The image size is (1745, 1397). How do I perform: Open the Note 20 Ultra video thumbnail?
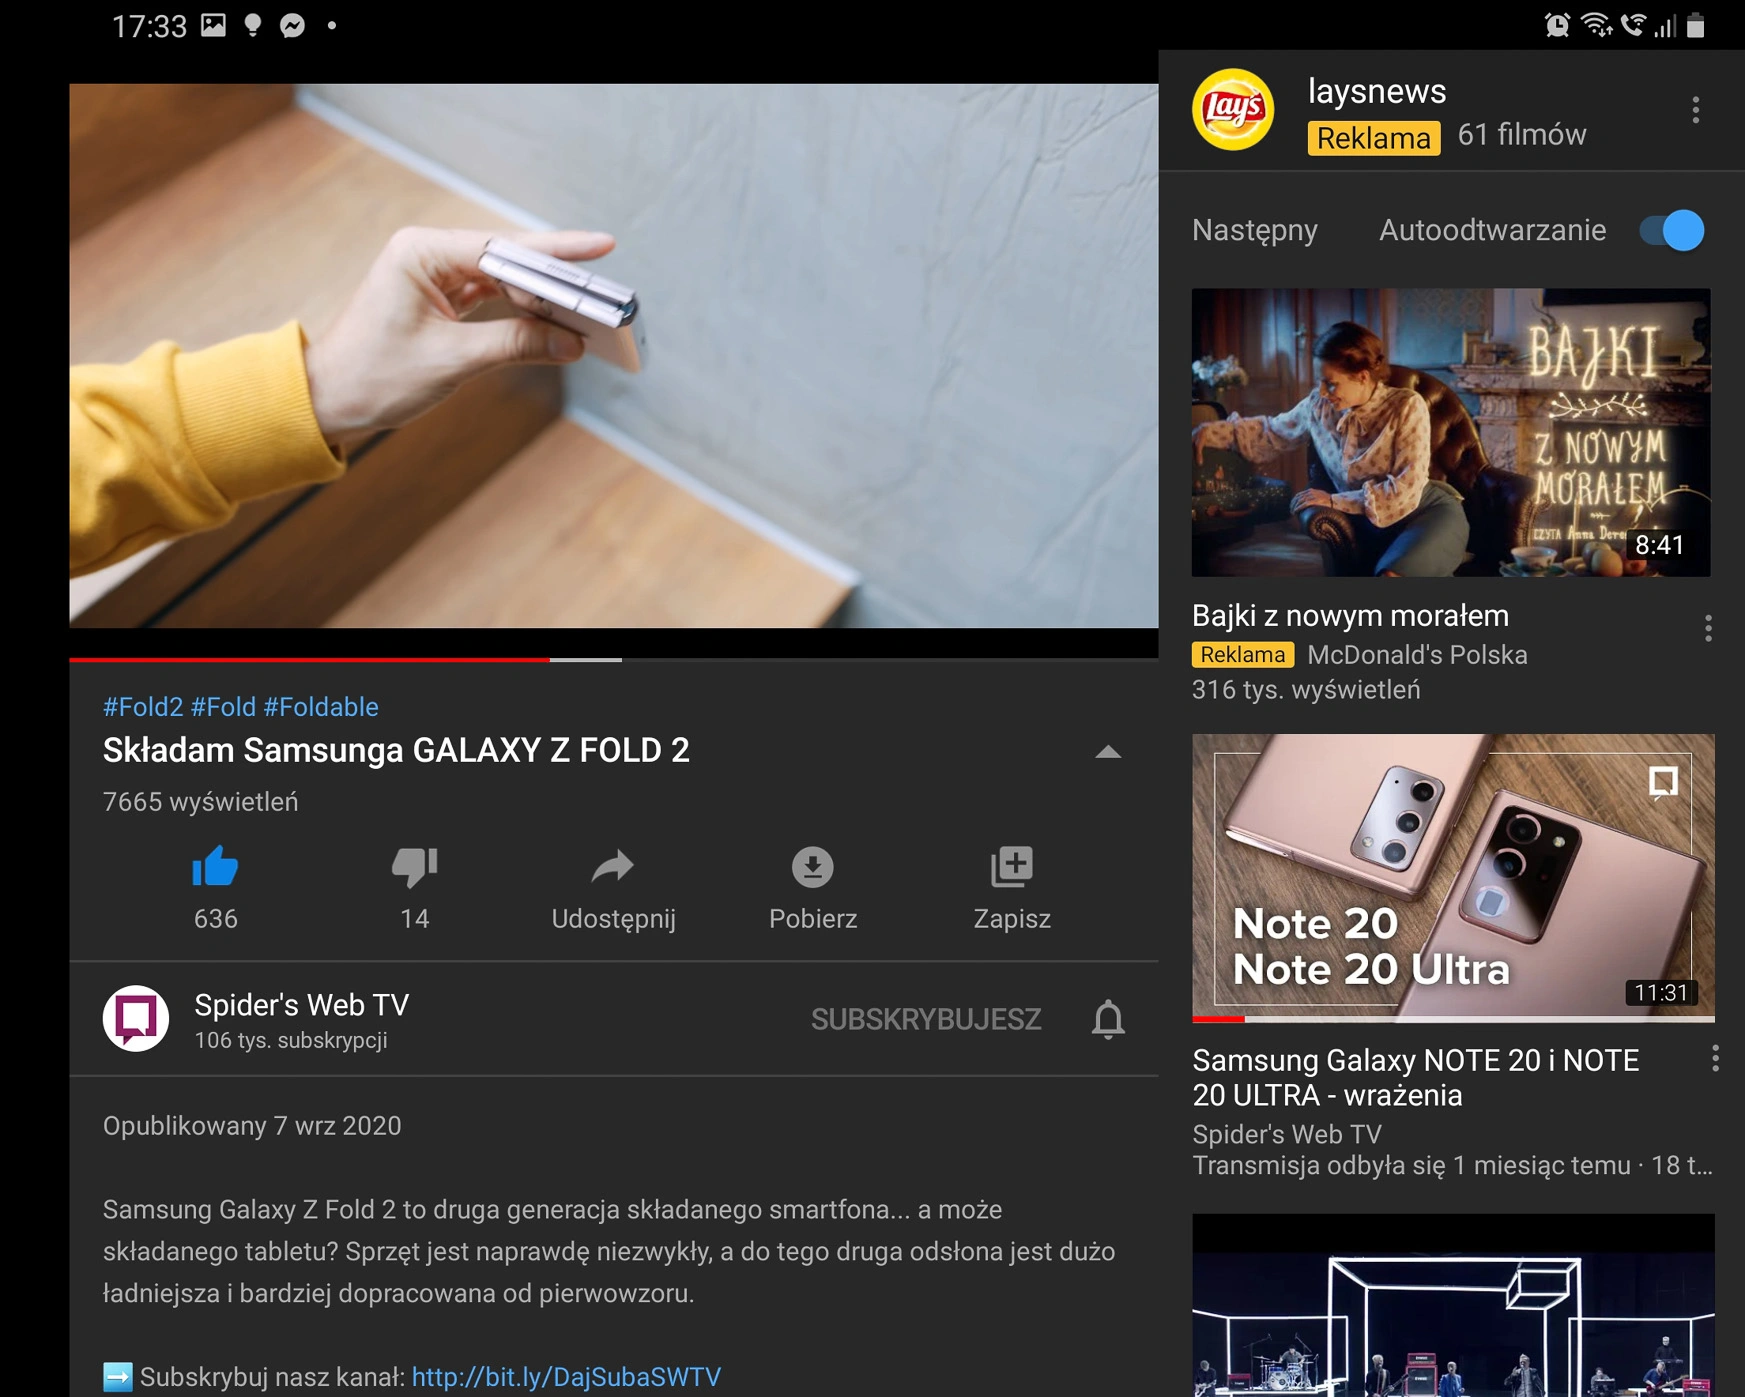coord(1453,878)
